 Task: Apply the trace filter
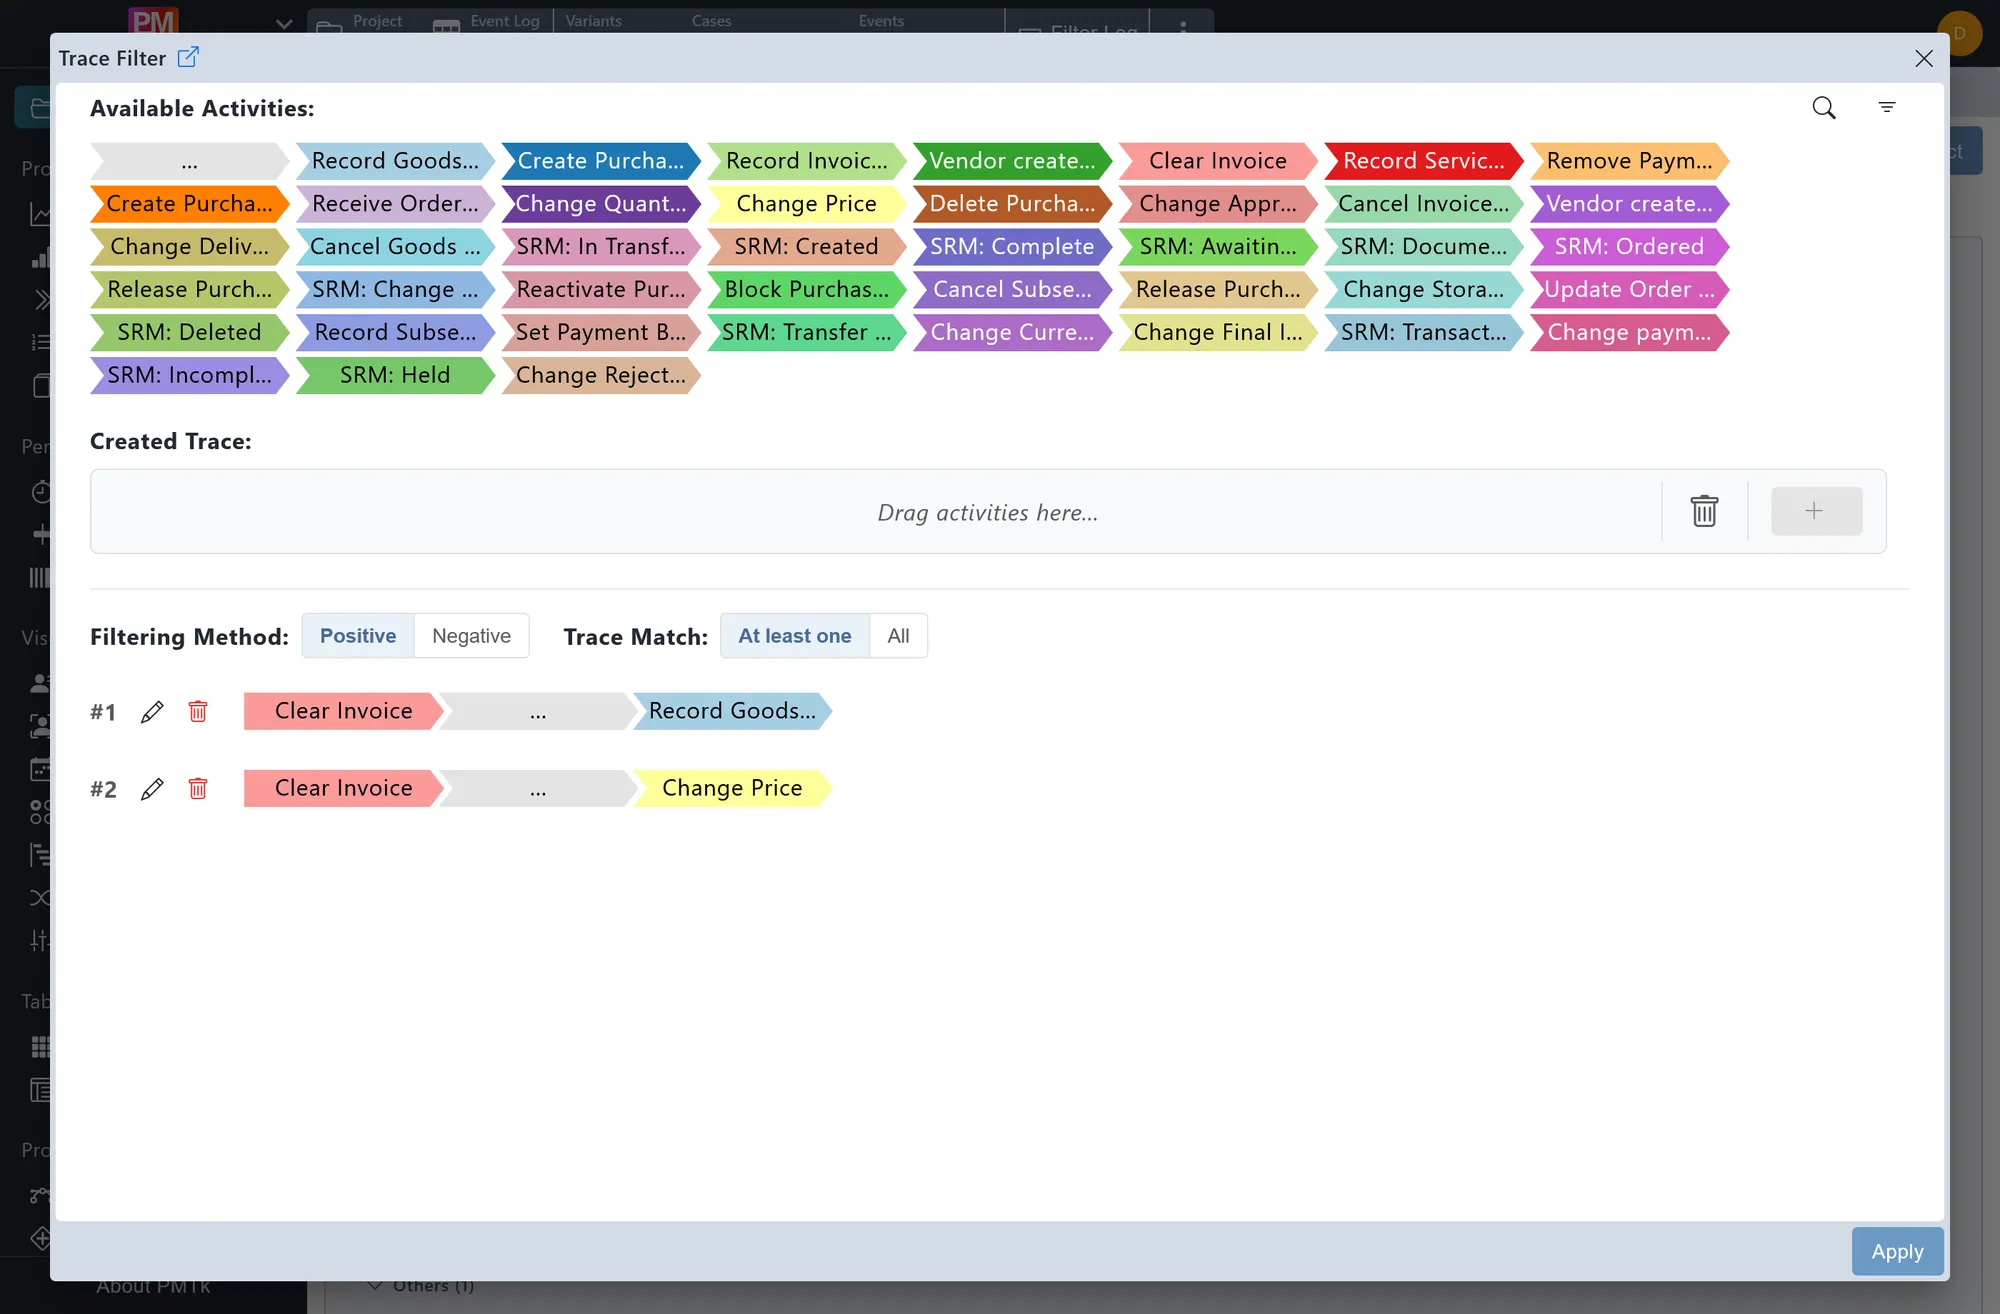tap(1897, 1251)
